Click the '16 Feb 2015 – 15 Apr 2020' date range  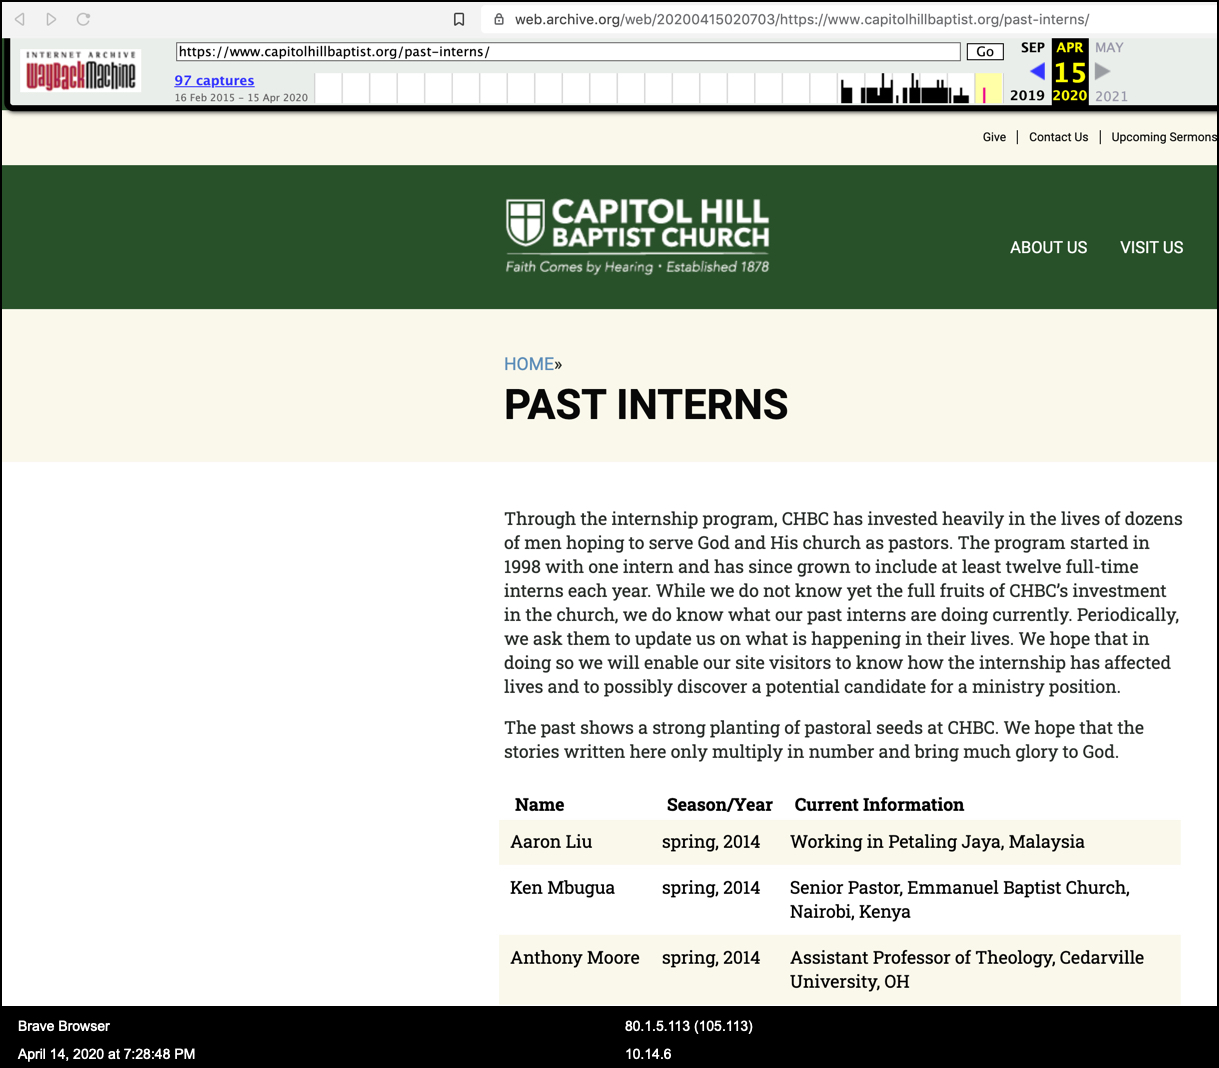click(241, 98)
